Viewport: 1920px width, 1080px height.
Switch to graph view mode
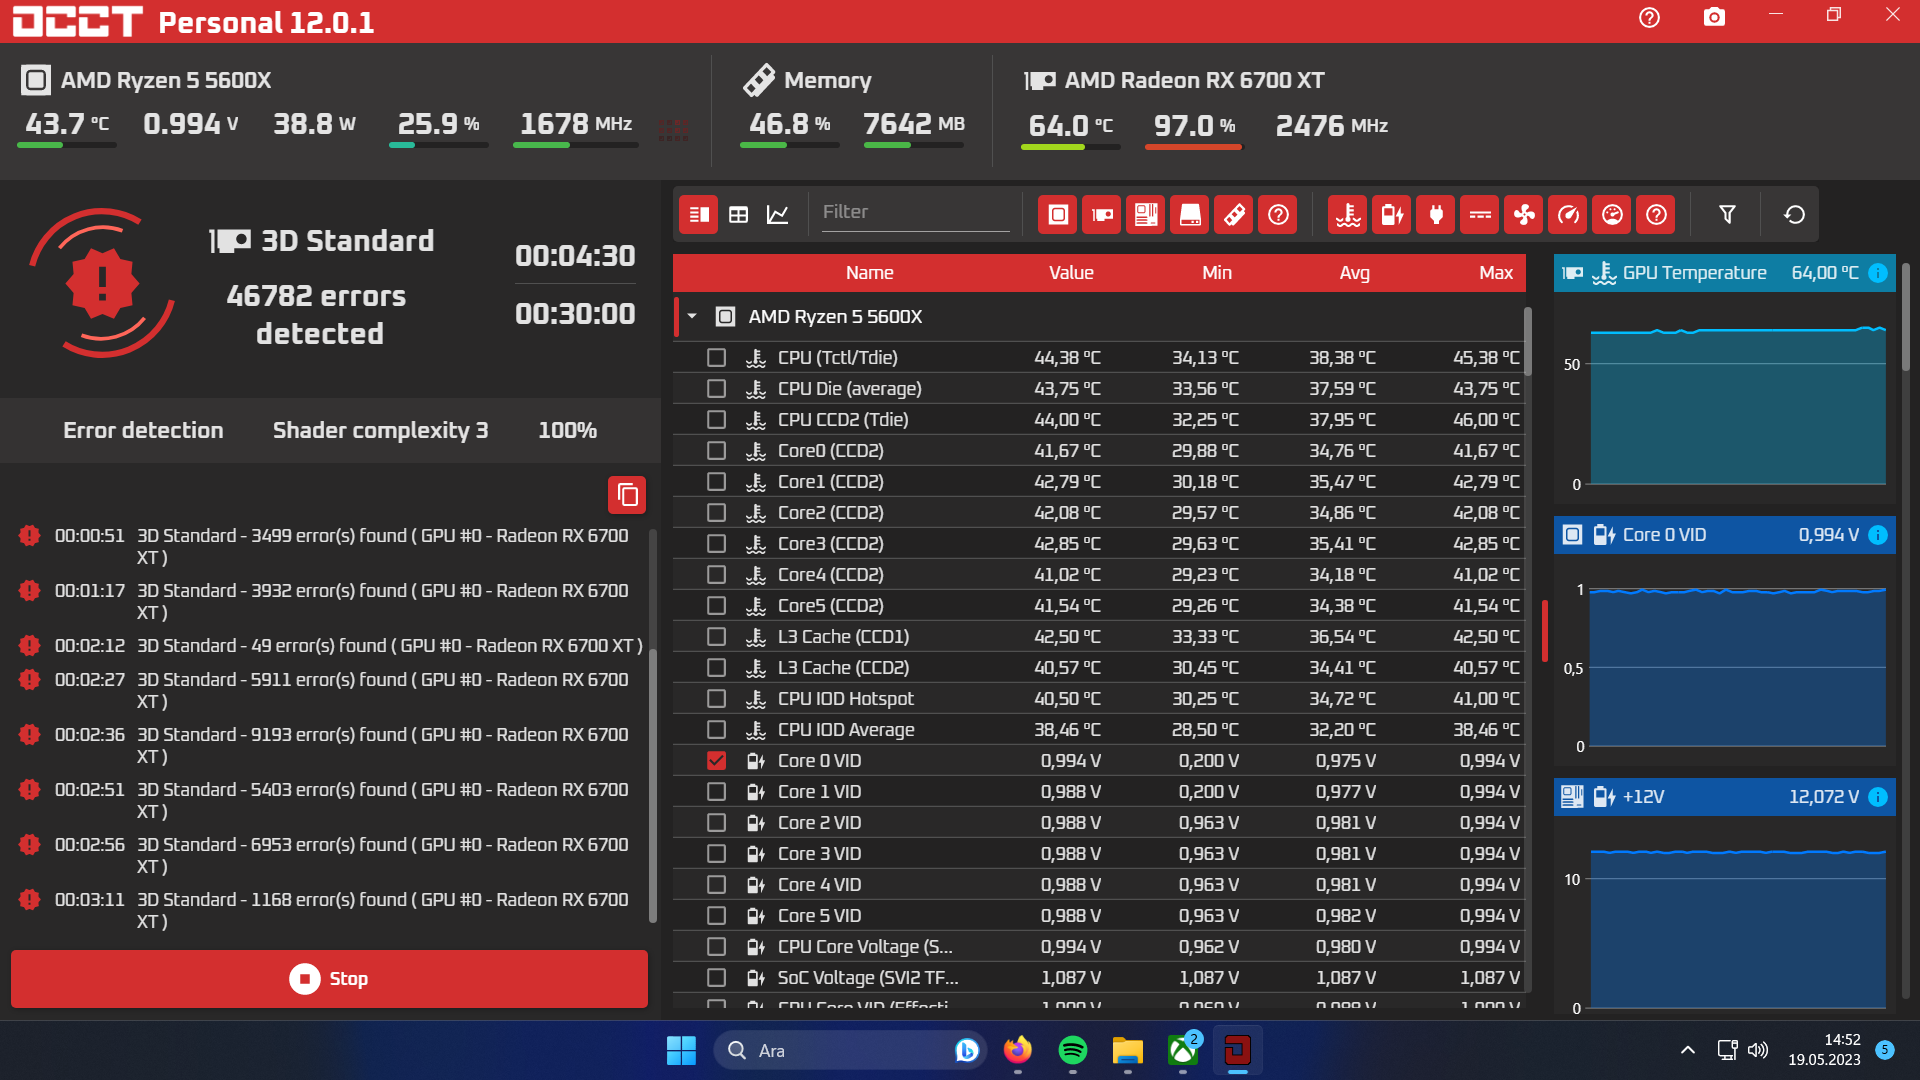[x=778, y=215]
